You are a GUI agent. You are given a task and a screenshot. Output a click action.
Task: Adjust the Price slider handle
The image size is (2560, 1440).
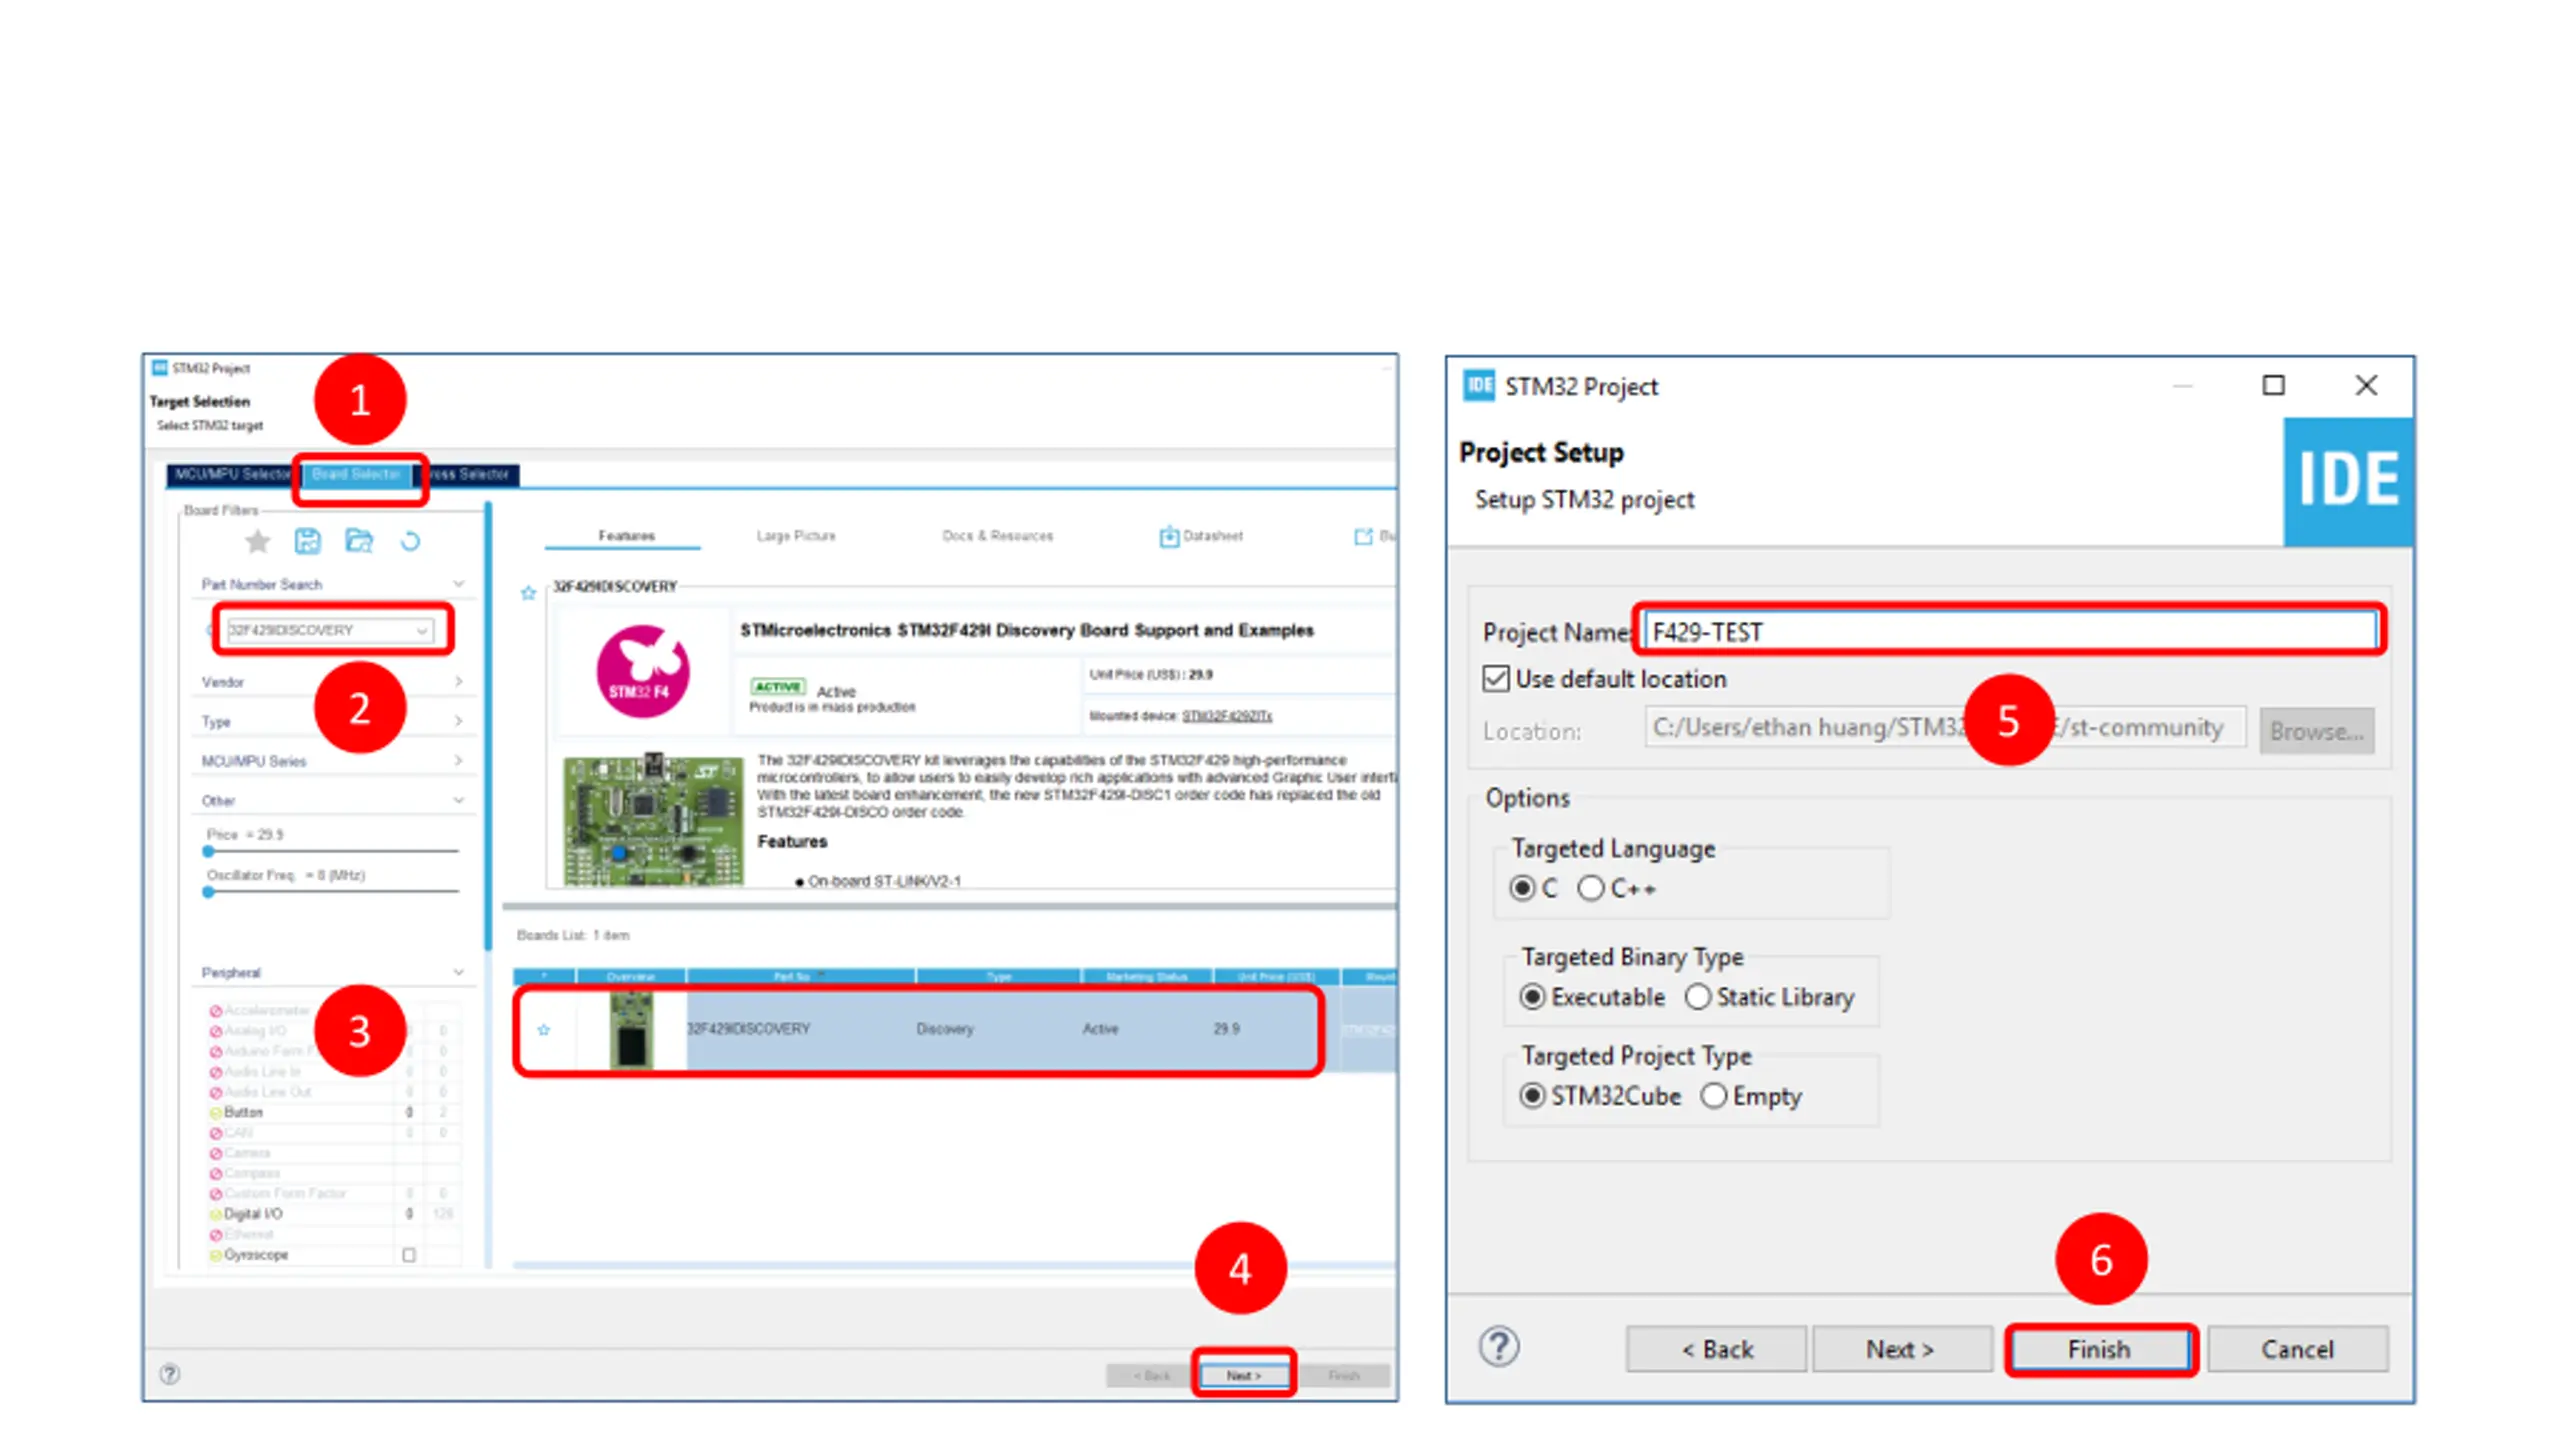tap(208, 851)
